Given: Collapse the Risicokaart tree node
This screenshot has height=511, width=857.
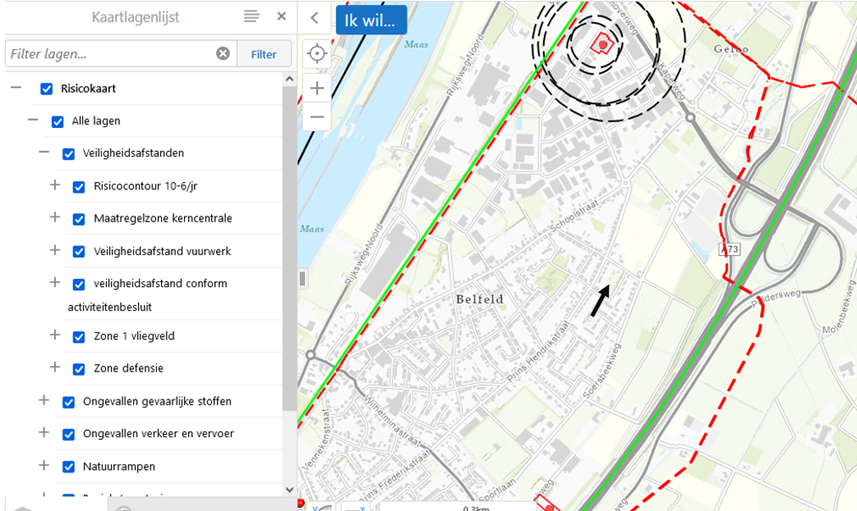Looking at the screenshot, I should [16, 87].
